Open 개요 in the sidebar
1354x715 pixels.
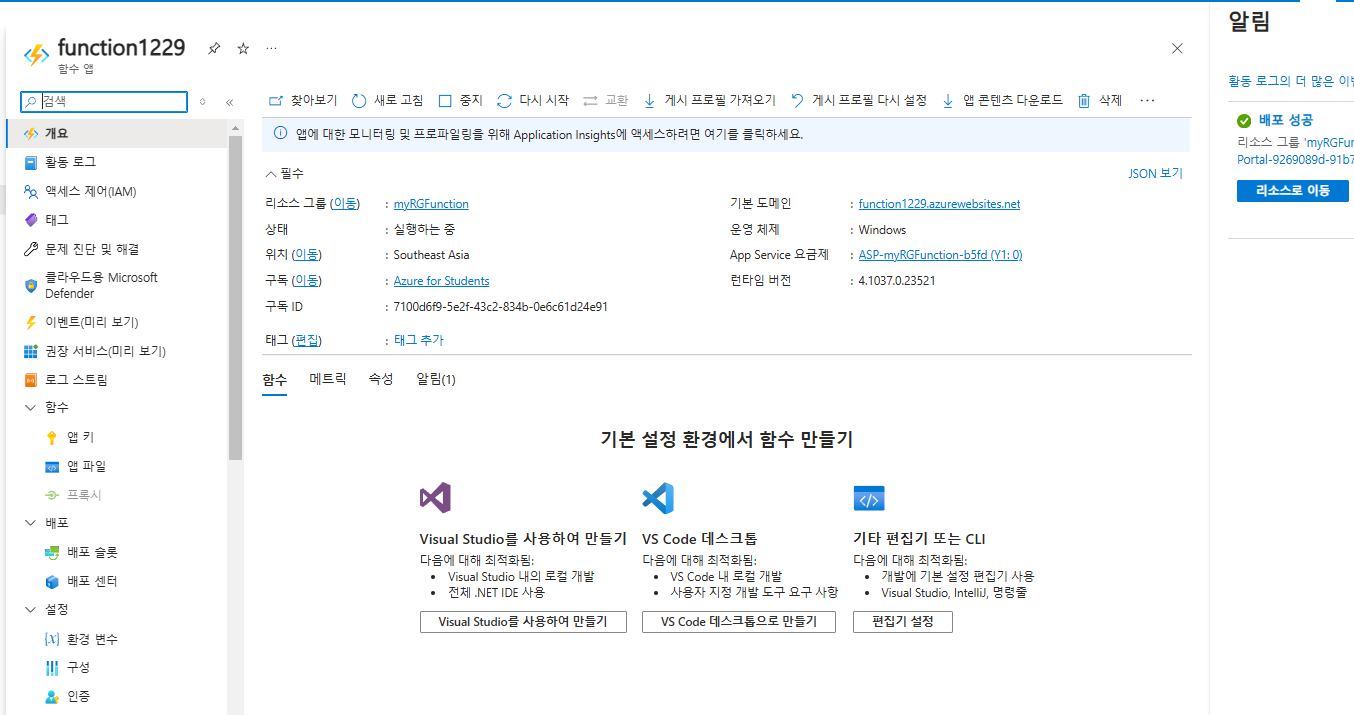116,133
